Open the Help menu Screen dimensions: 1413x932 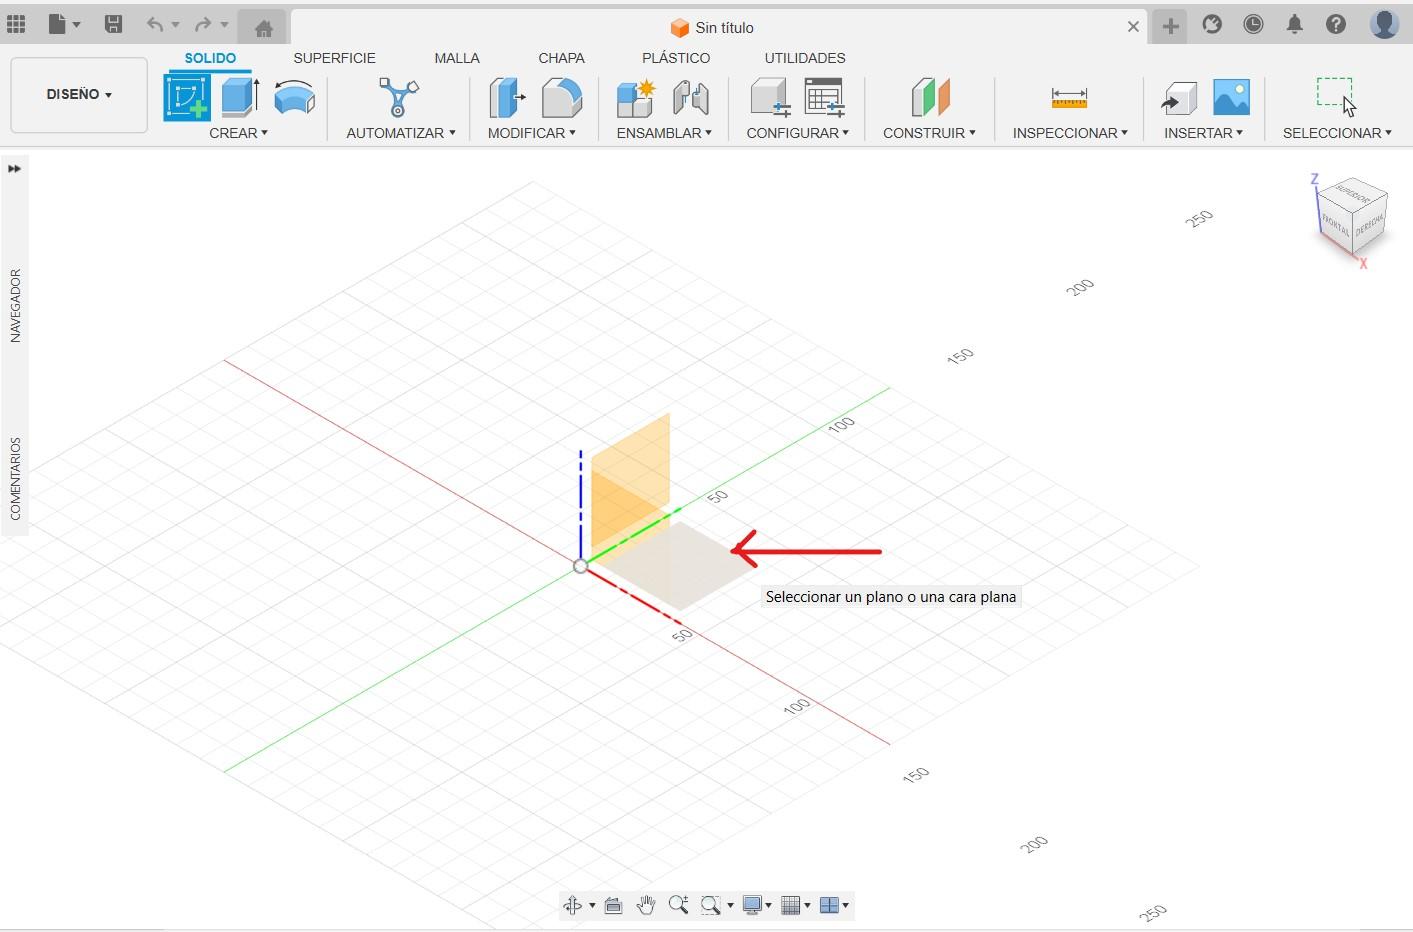pyautogui.click(x=1336, y=24)
